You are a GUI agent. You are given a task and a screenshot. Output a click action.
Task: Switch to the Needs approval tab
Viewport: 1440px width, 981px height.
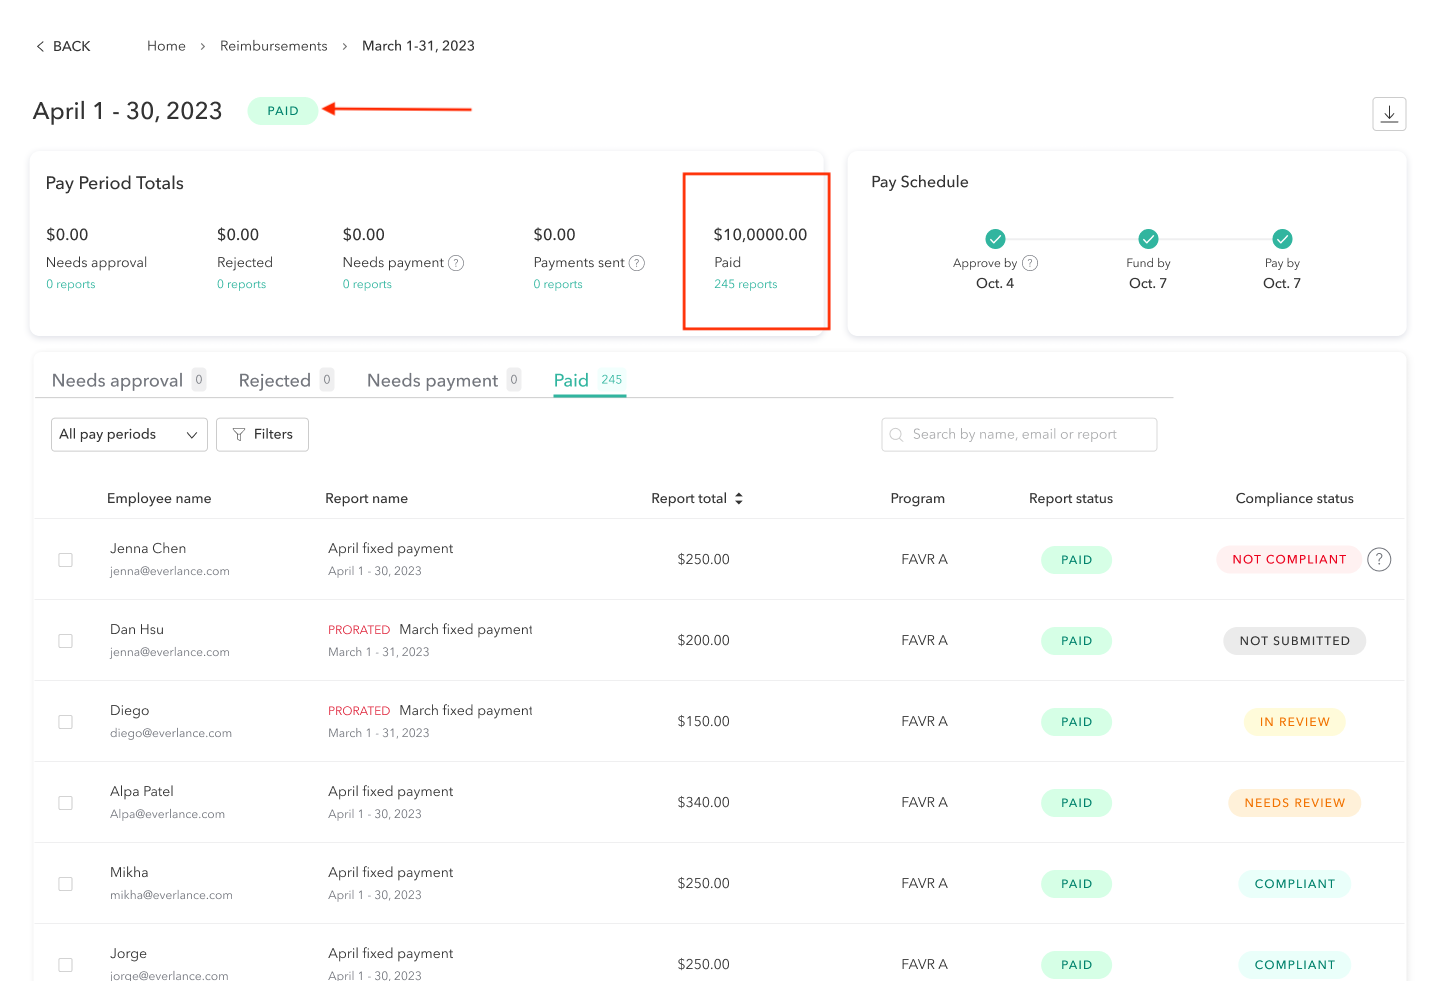pos(117,381)
